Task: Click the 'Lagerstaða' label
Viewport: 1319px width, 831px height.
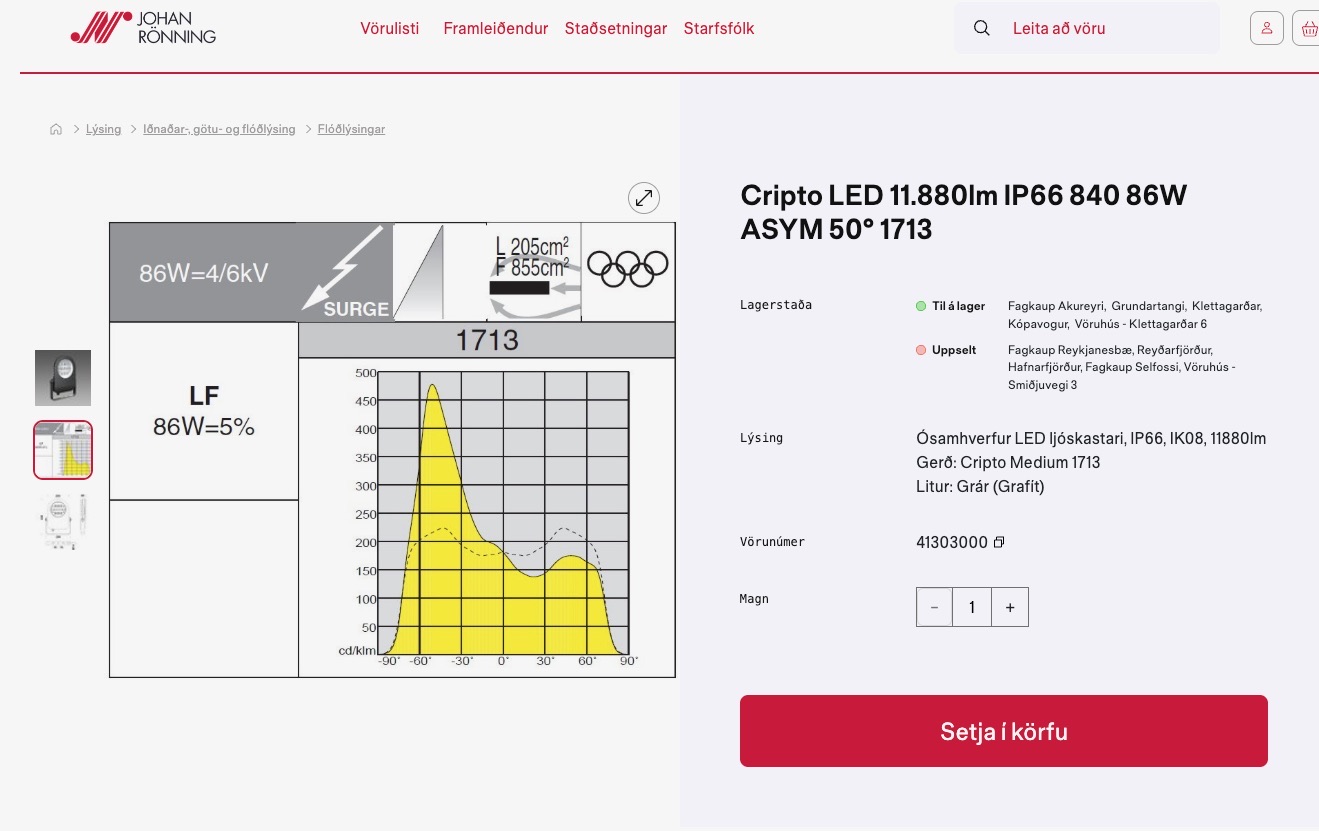Action: pyautogui.click(x=776, y=305)
